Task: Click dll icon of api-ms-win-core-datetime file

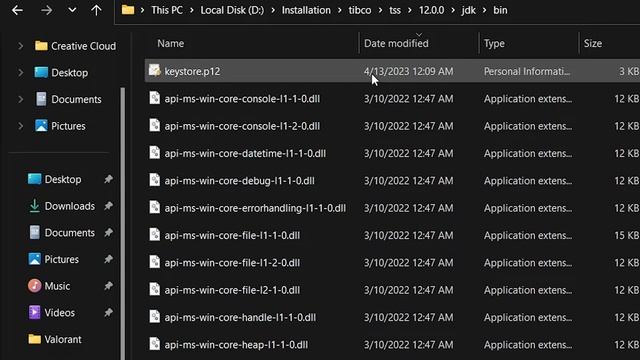Action: coord(154,153)
